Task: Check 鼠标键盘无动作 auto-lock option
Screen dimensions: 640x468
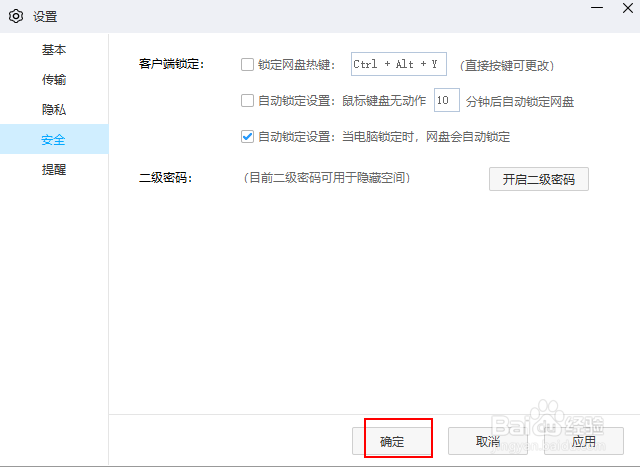Action: 247,100
